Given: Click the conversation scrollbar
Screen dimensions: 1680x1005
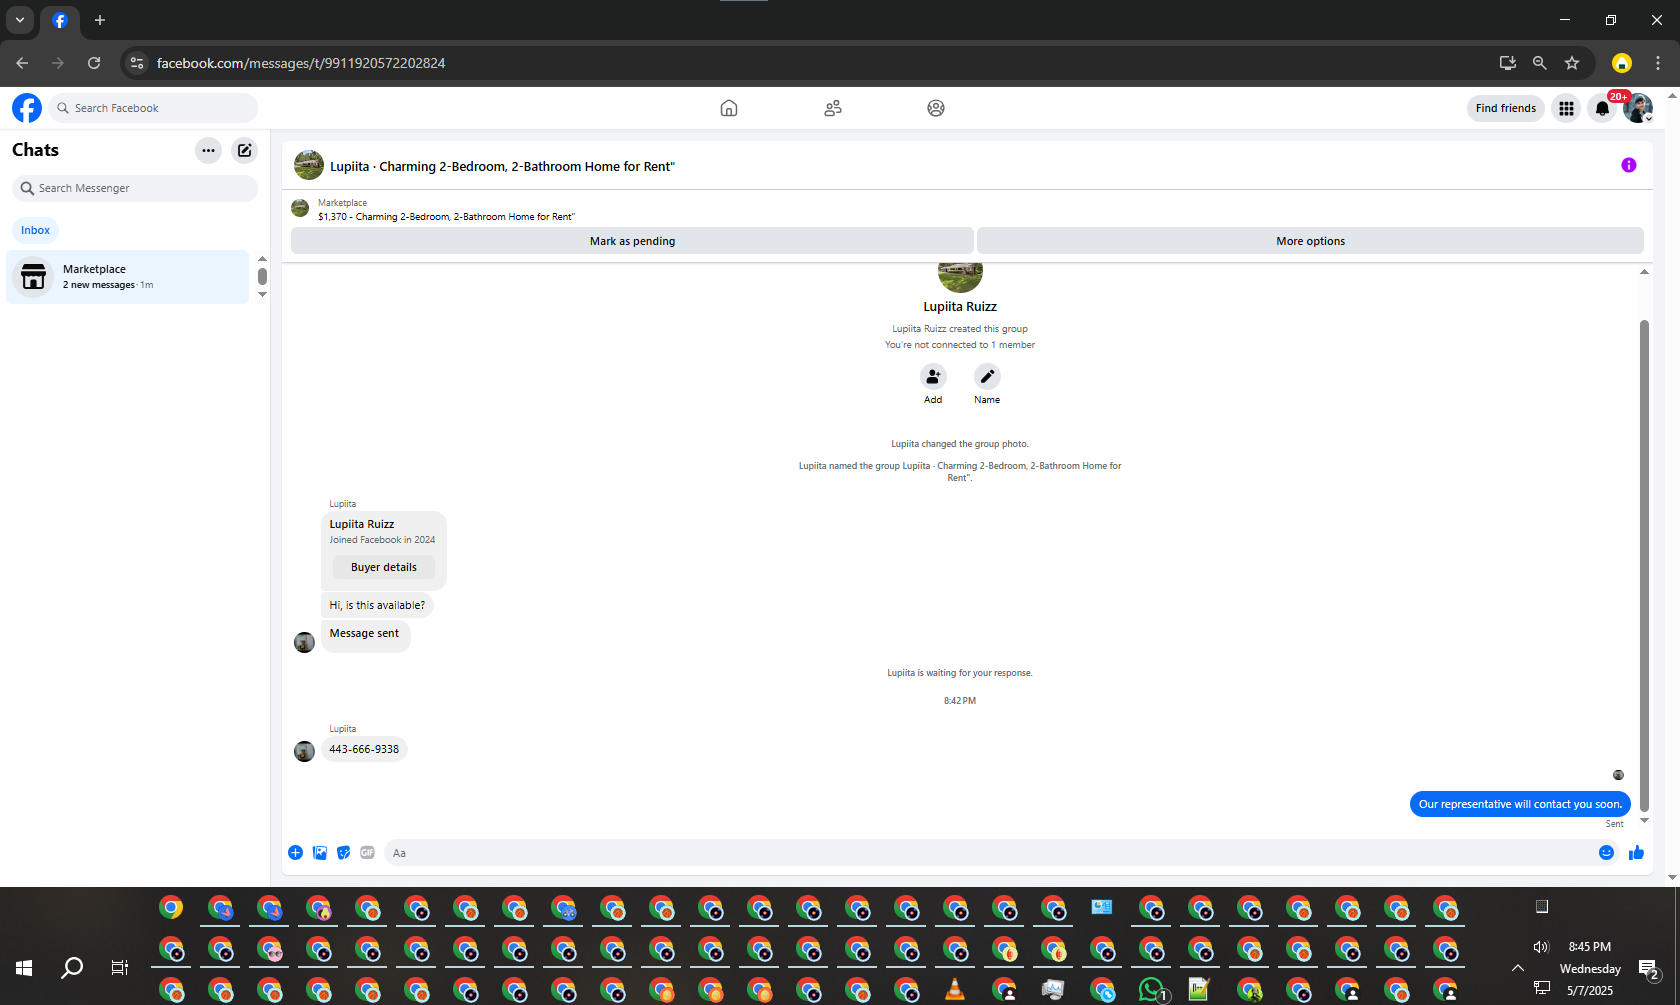Looking at the screenshot, I should 1644,565.
